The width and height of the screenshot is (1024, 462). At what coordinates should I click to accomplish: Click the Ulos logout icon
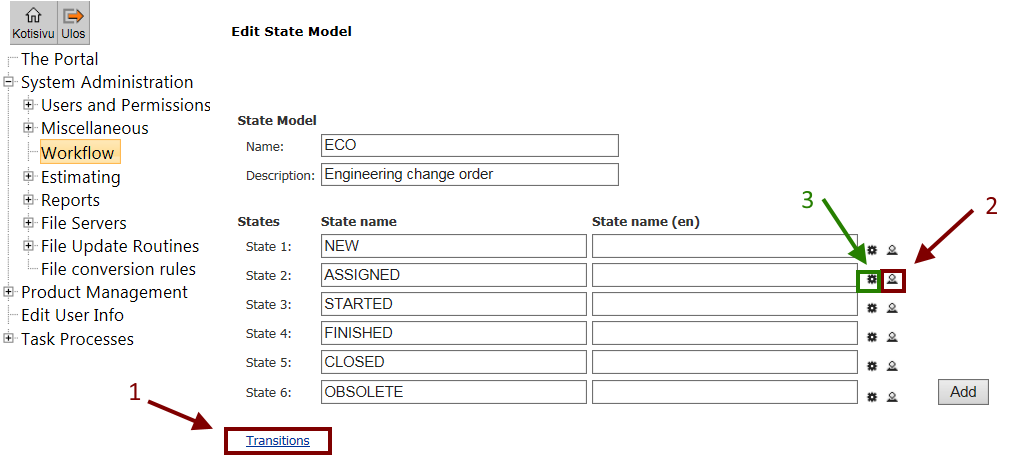(74, 22)
